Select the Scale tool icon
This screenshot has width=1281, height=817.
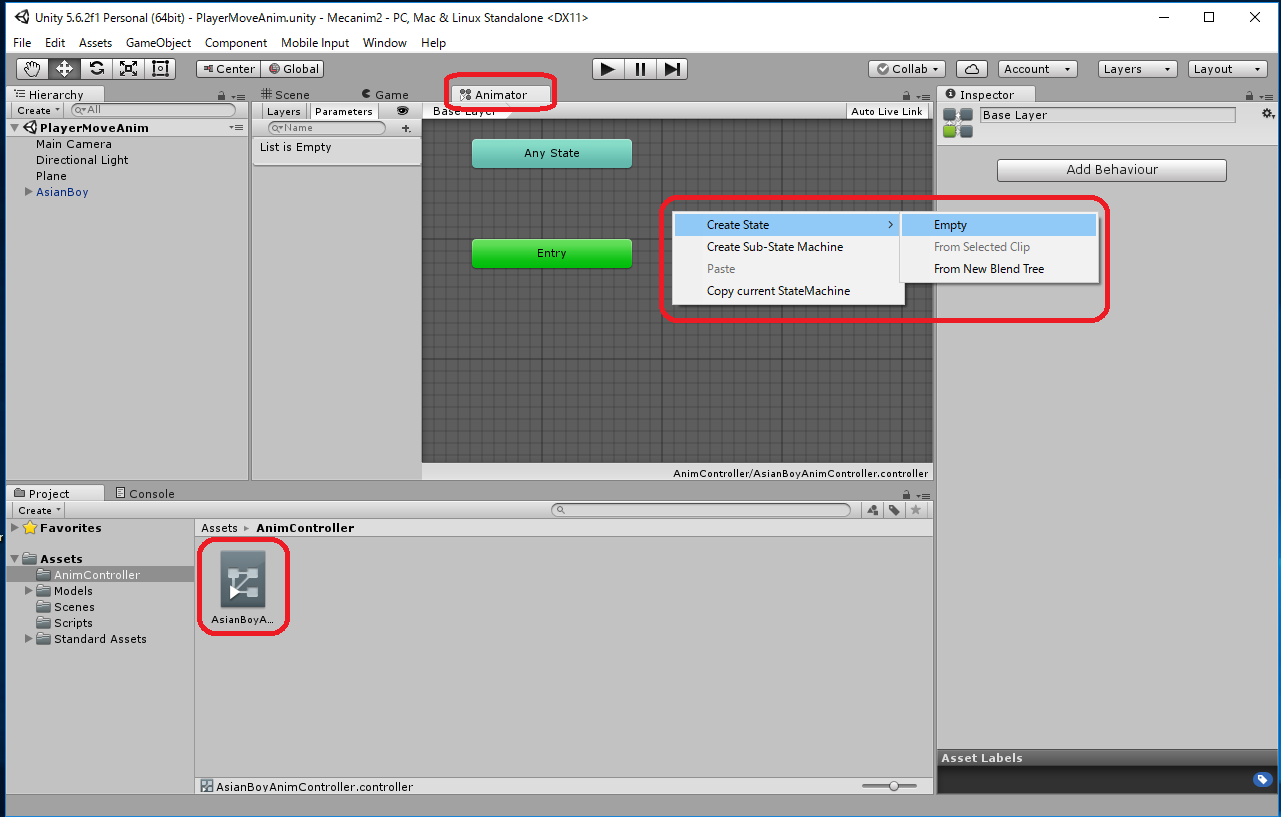pyautogui.click(x=128, y=69)
